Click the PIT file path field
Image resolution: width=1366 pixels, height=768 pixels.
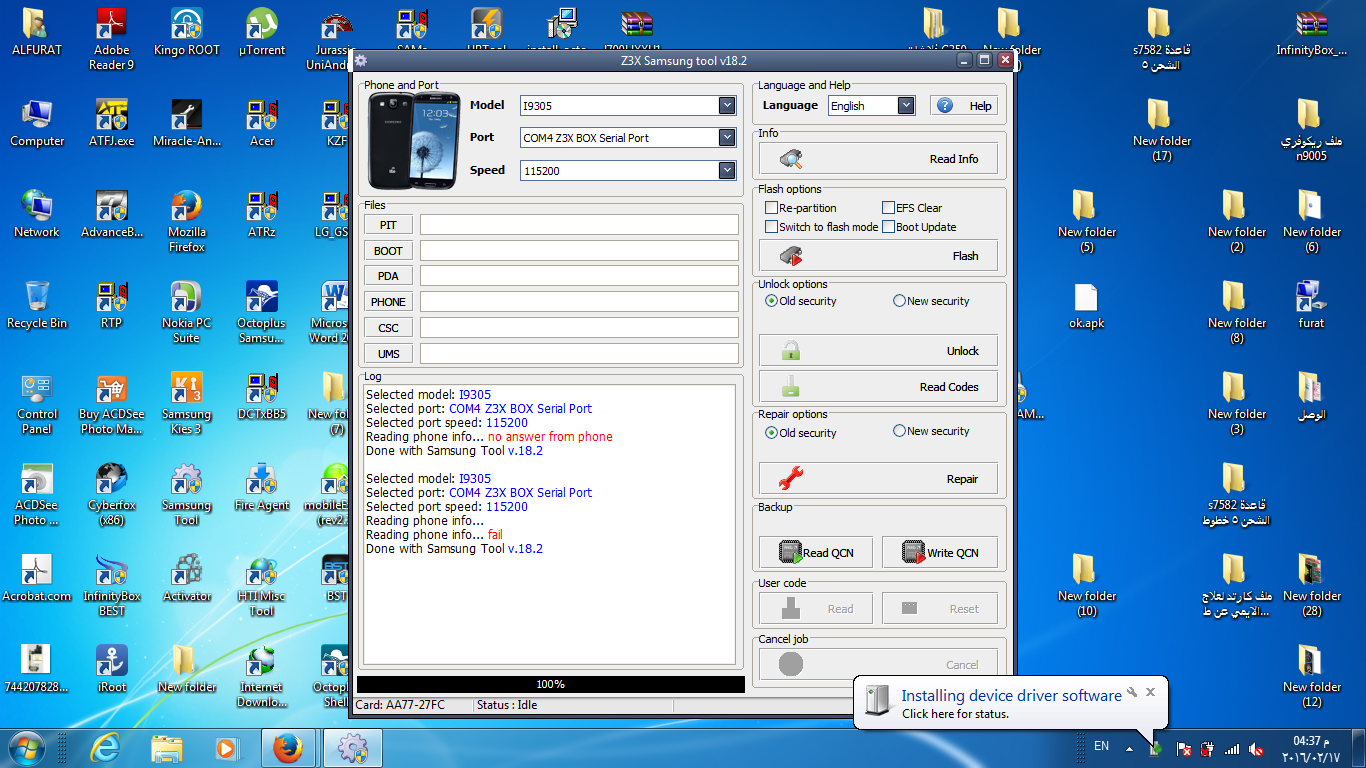coord(579,225)
